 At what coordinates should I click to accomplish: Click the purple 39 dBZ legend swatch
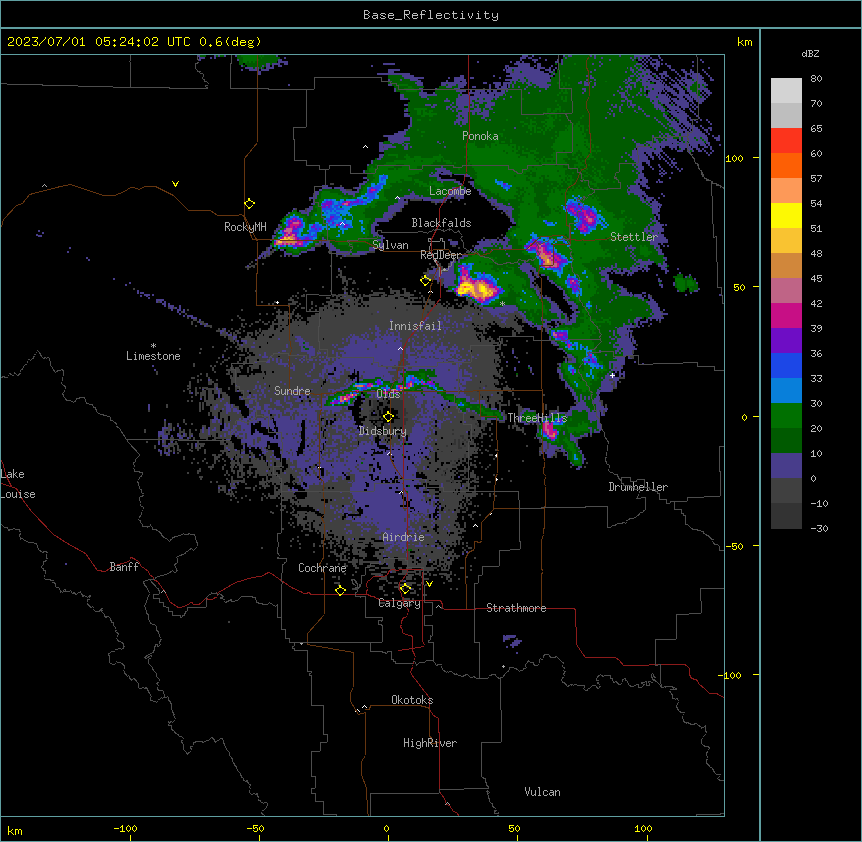click(x=786, y=340)
